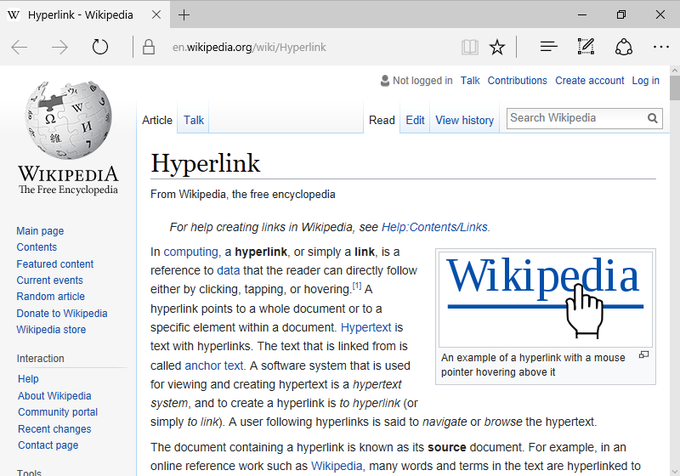Click the Refresh page icon
Viewport: 680px width, 476px height.
[x=100, y=47]
